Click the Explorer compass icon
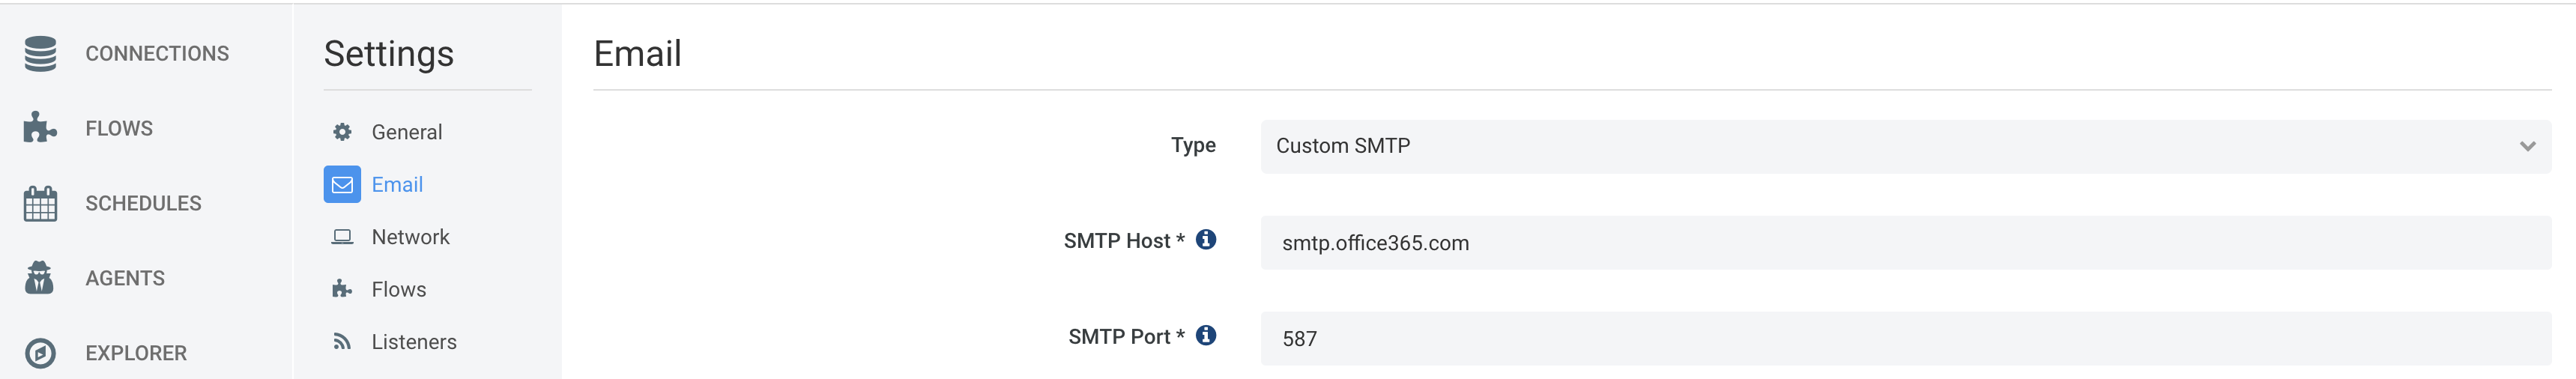 pyautogui.click(x=40, y=353)
